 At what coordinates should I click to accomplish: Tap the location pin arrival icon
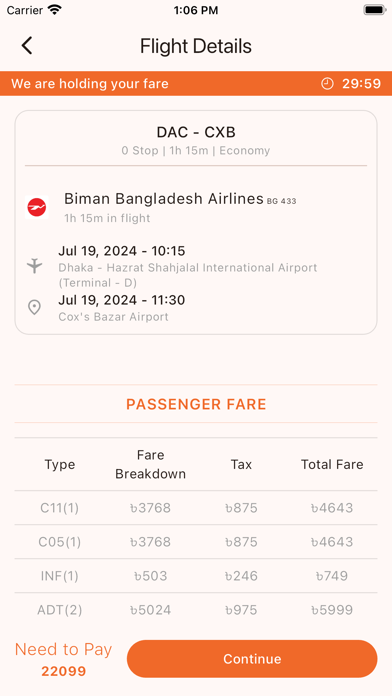tap(34, 307)
